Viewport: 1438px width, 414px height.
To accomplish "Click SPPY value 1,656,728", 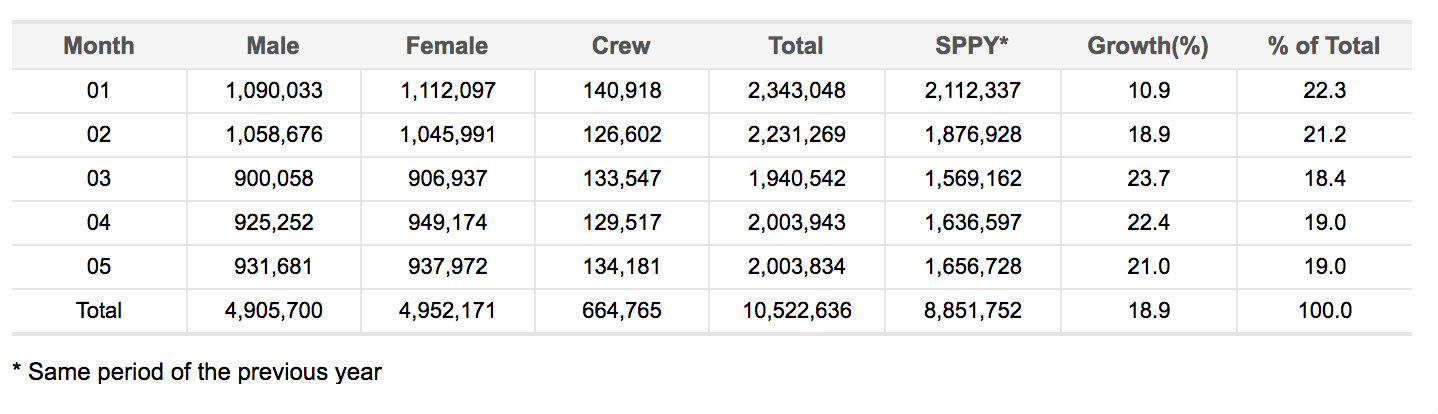I will point(972,267).
